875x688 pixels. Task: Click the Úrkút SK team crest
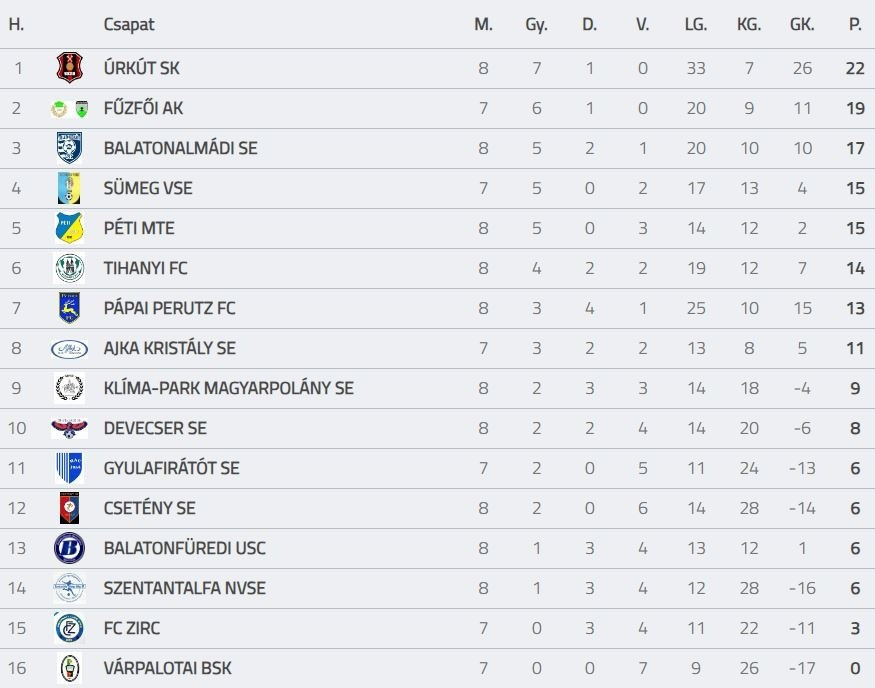pyautogui.click(x=69, y=68)
